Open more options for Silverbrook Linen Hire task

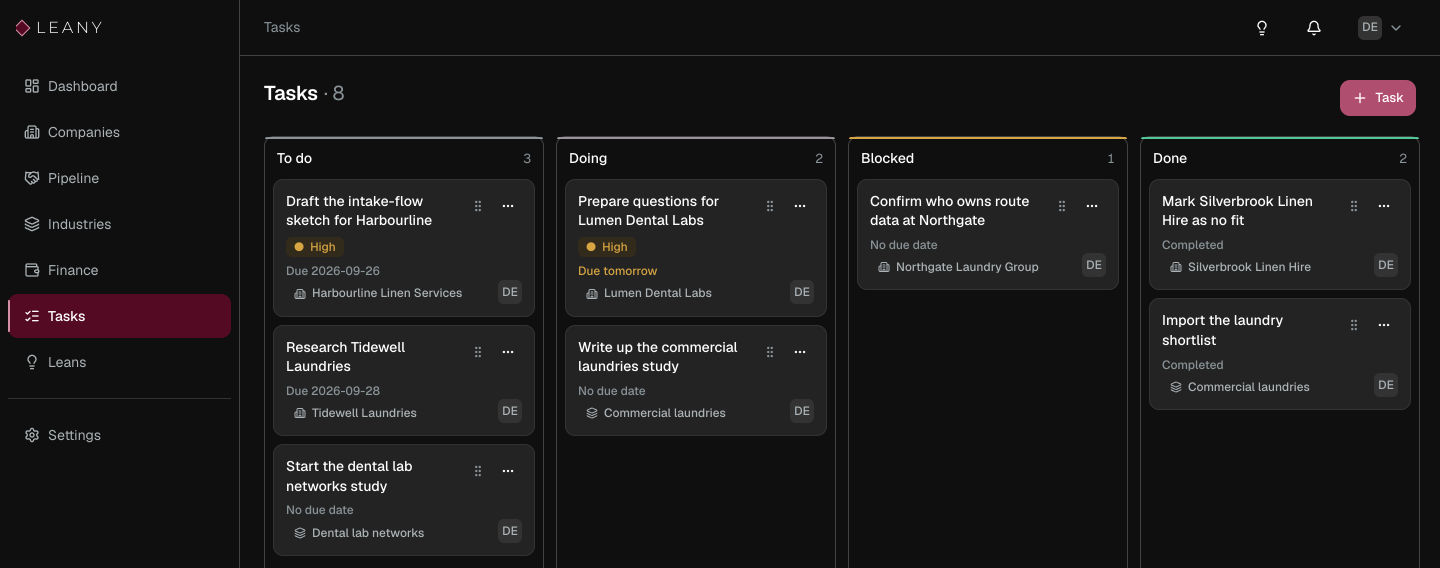[1384, 206]
